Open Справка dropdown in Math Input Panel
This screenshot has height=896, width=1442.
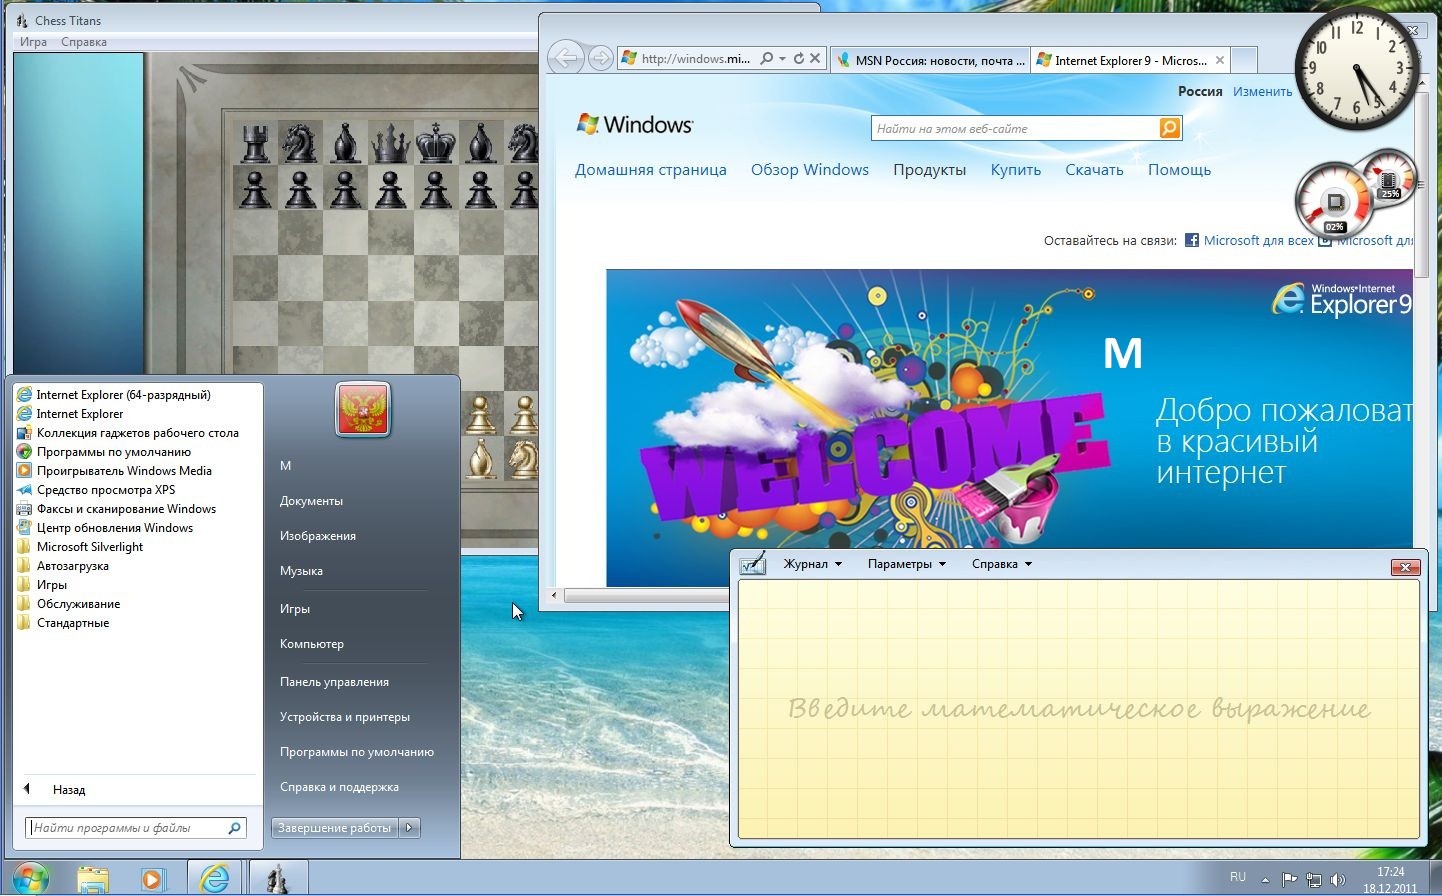[x=1001, y=564]
